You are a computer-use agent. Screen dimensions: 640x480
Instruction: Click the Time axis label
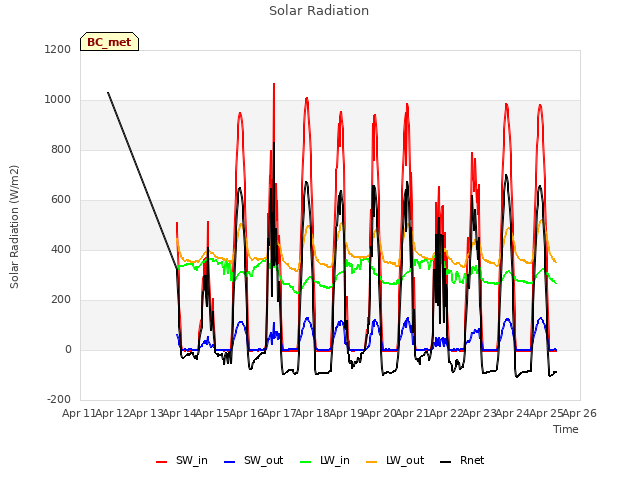(x=566, y=429)
